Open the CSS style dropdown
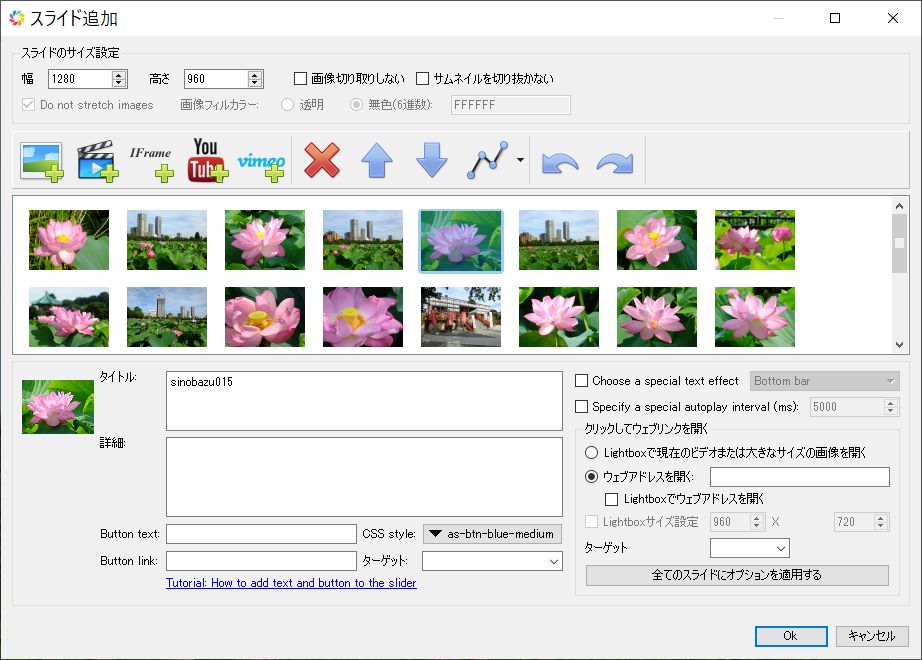The height and width of the screenshot is (660, 922). coord(494,534)
